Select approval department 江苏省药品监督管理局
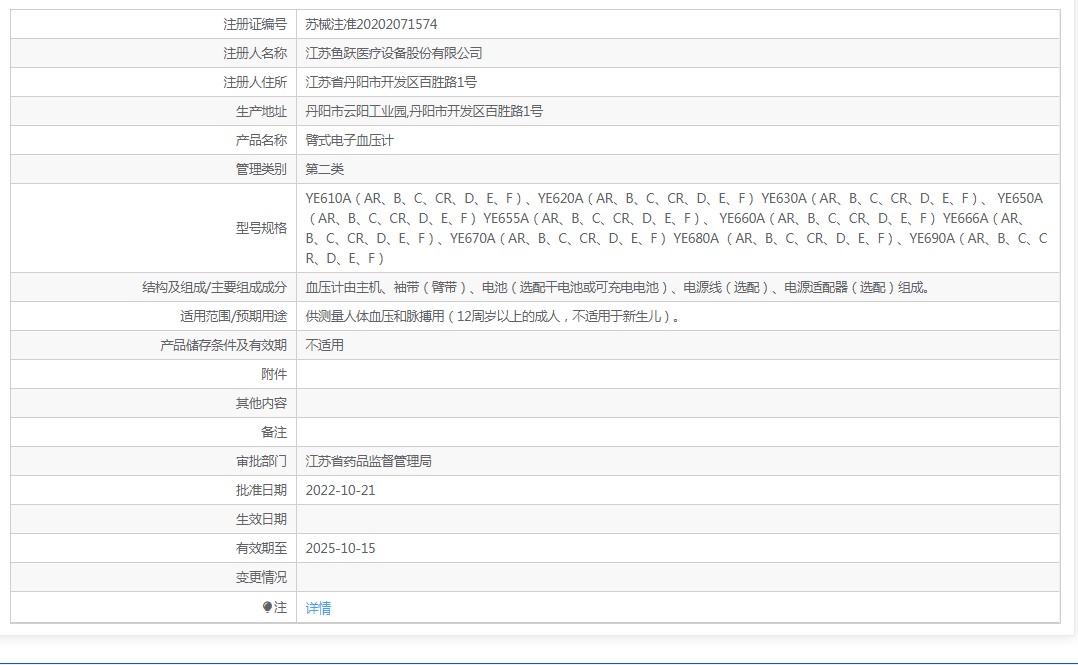The image size is (1078, 665). [x=368, y=461]
